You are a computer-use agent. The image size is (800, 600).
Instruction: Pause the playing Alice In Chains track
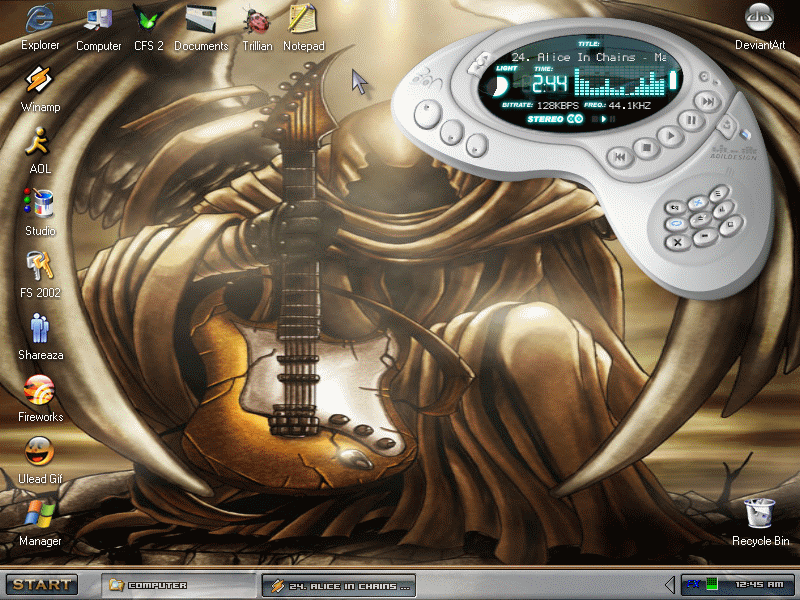click(691, 121)
